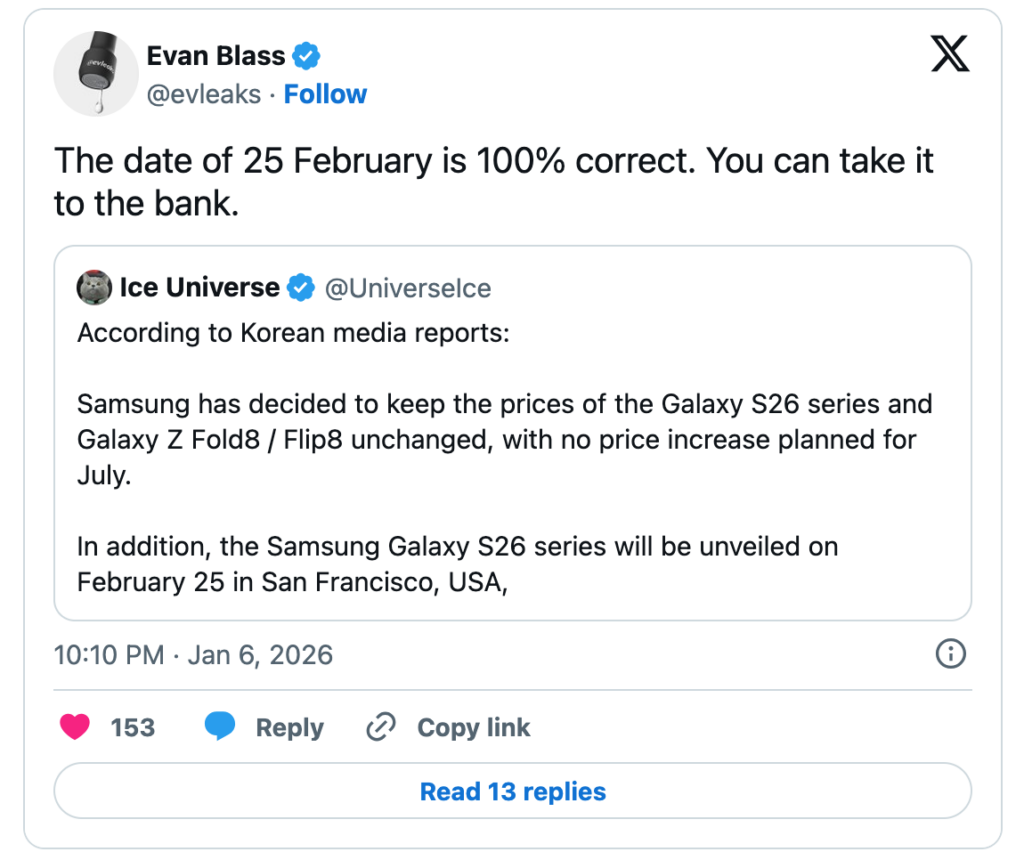Click the 153 likes count
Screen dimensions: 1024x860
coord(133,728)
